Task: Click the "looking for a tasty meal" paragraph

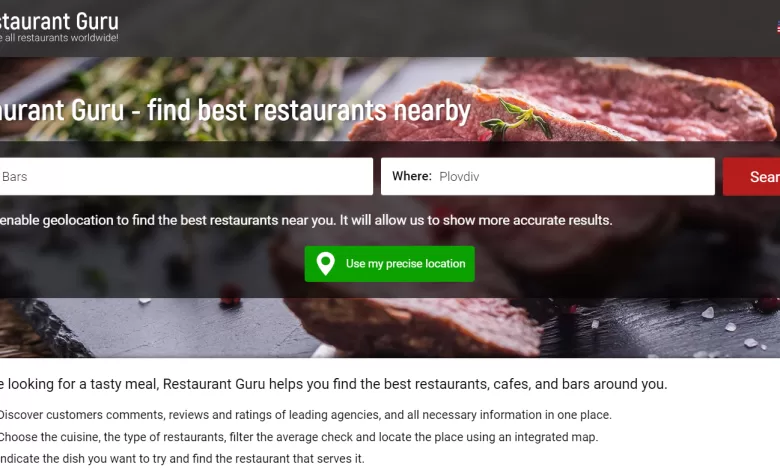Action: (x=333, y=384)
